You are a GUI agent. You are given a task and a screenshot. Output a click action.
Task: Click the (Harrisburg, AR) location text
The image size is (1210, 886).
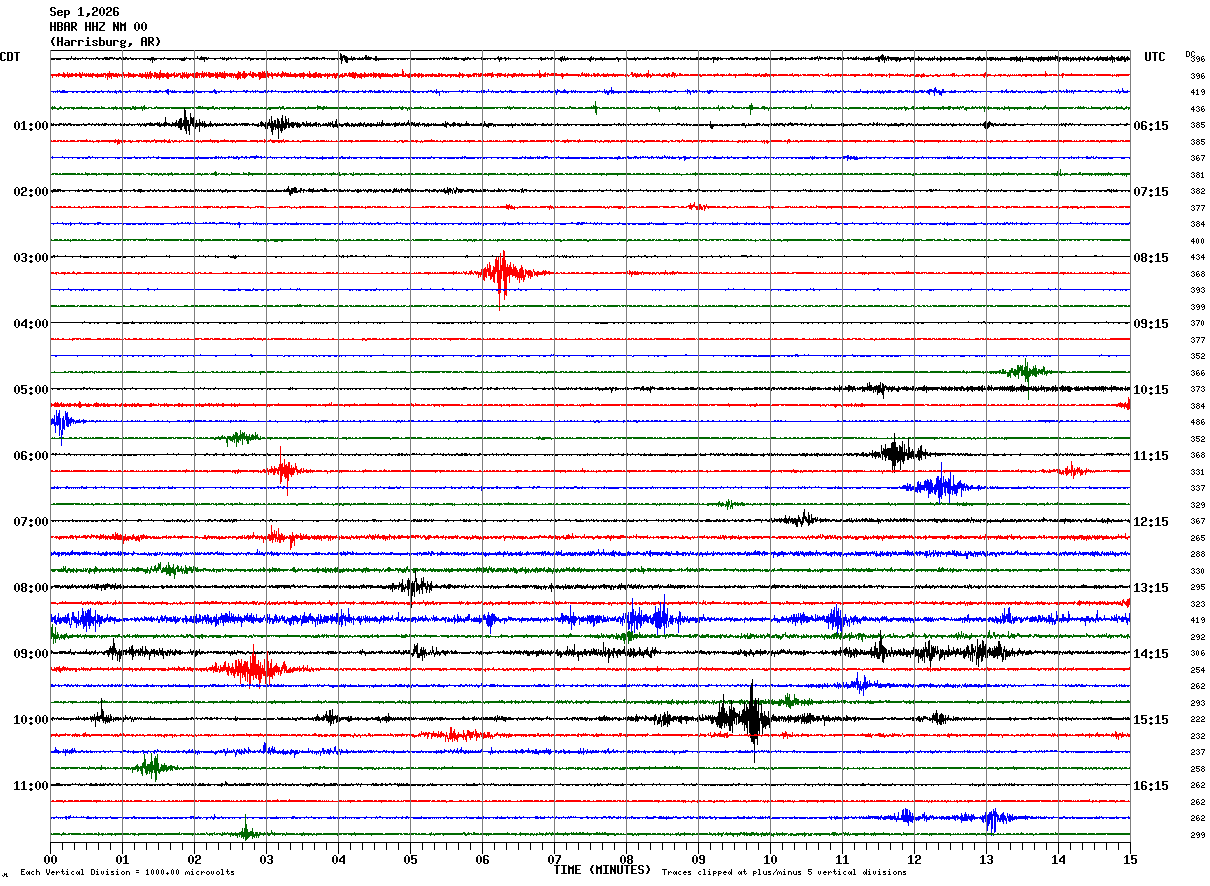105,42
